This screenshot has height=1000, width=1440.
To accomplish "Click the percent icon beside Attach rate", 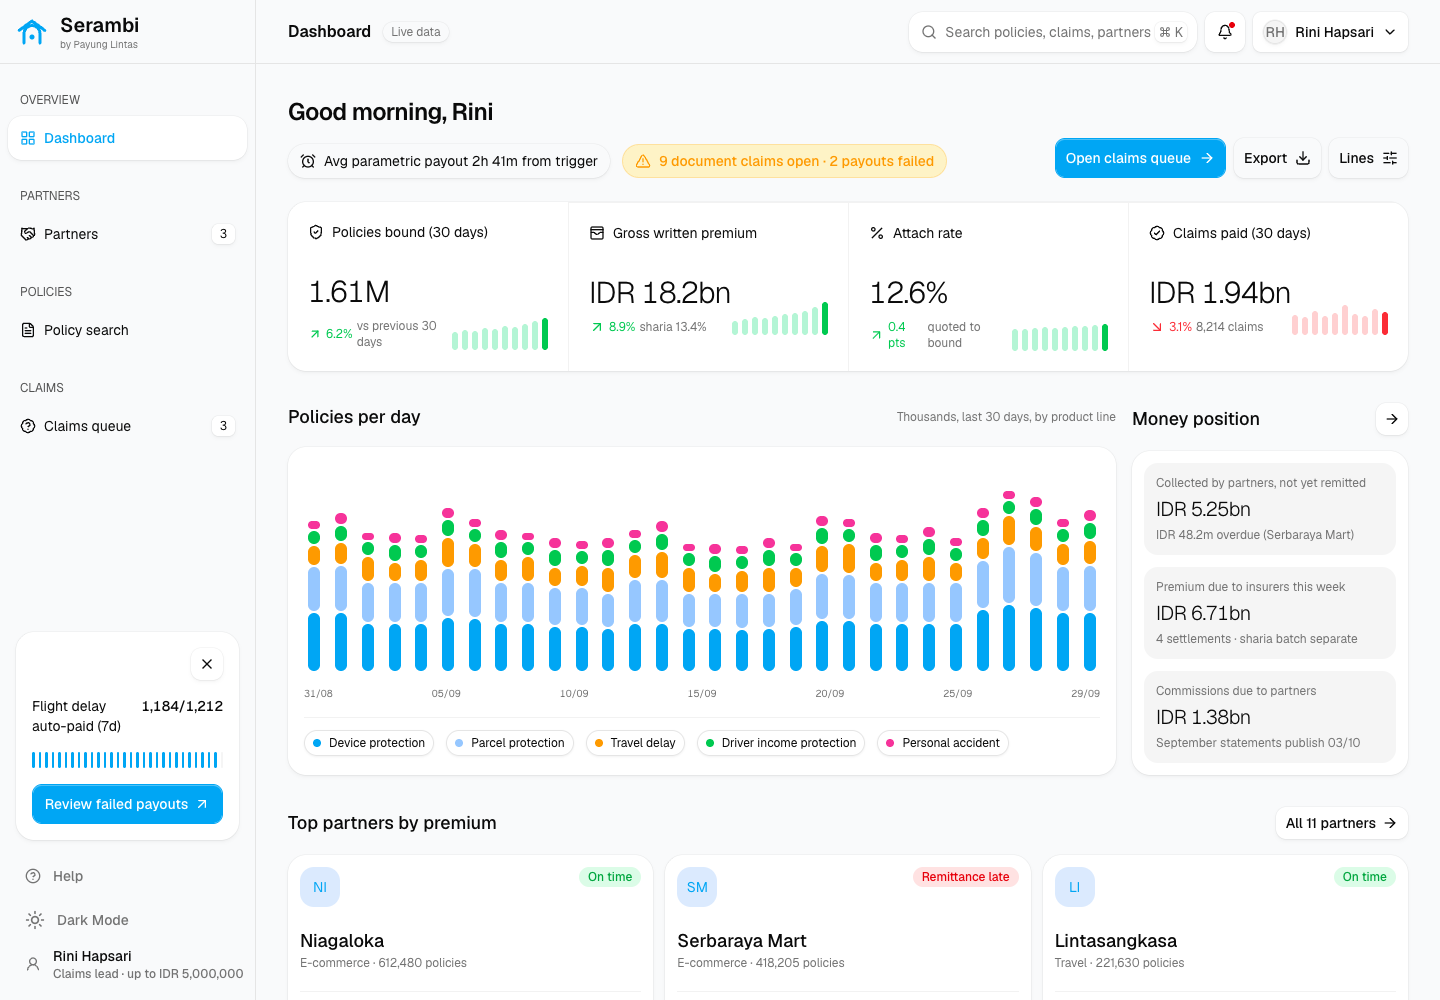I will point(877,233).
